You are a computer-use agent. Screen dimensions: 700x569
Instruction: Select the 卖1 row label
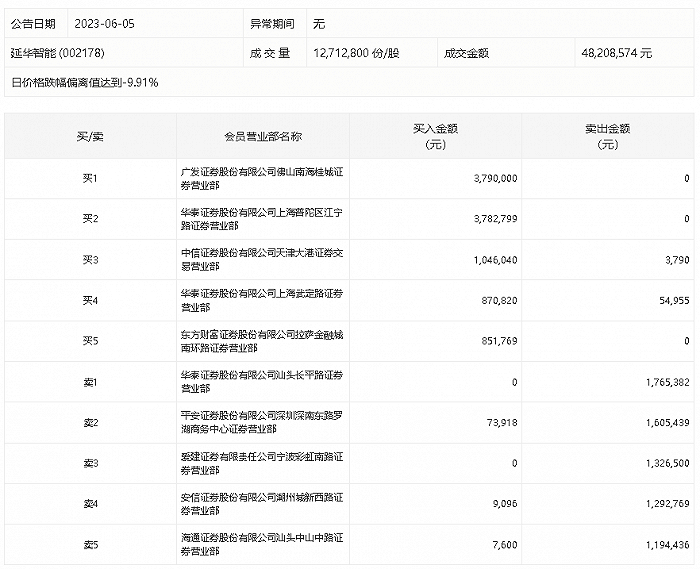click(90, 382)
